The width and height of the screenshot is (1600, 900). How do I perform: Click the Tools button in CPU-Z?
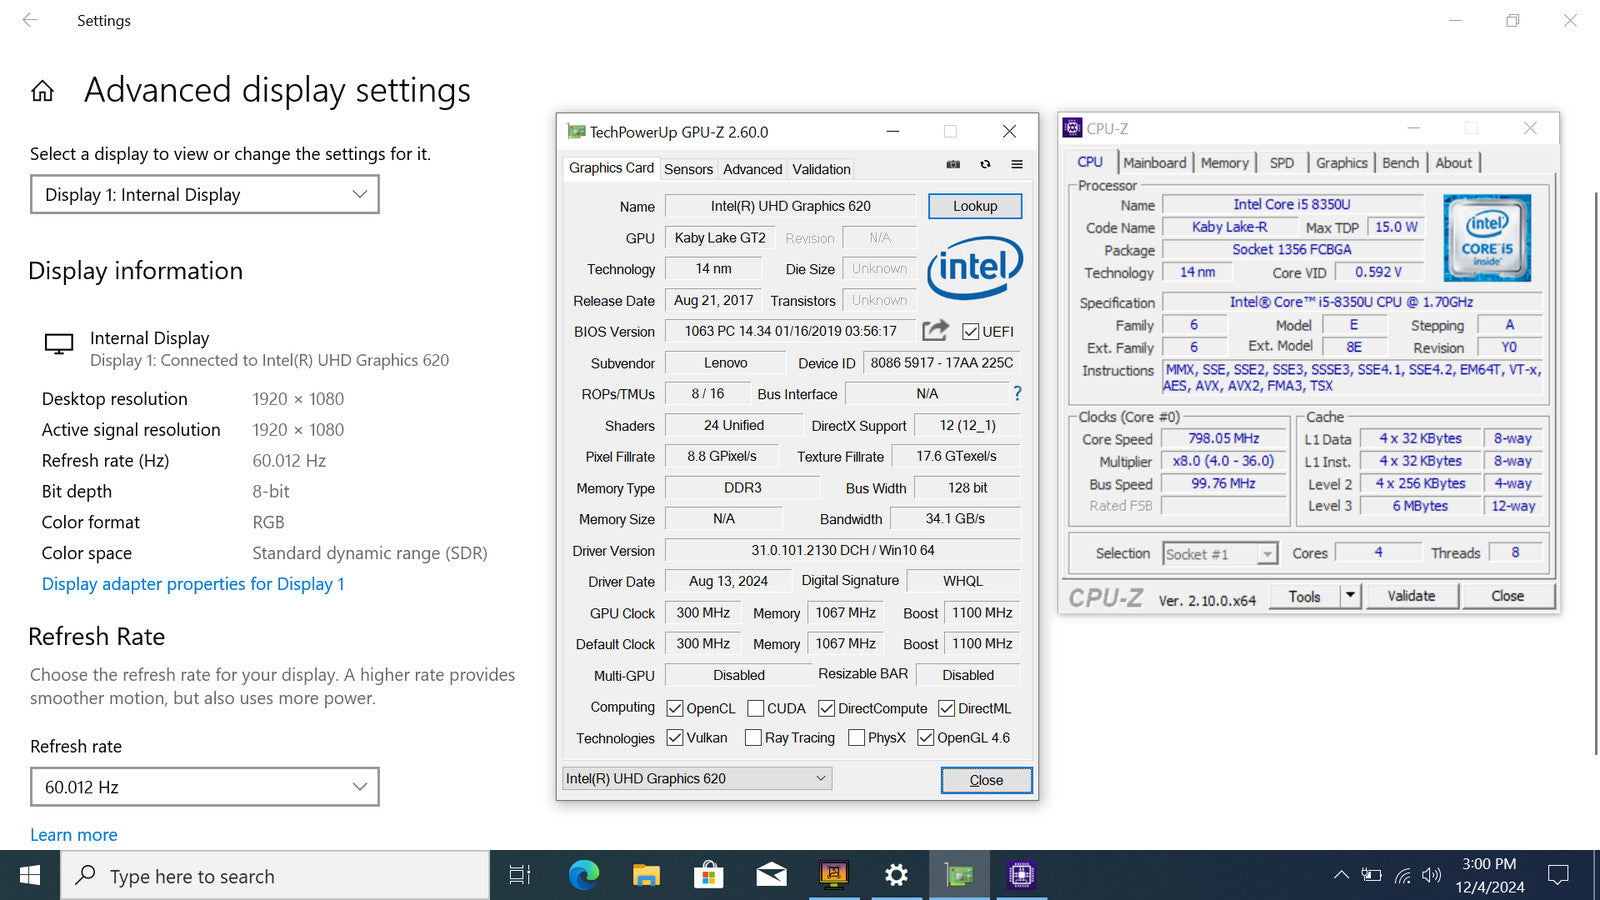pos(1304,596)
